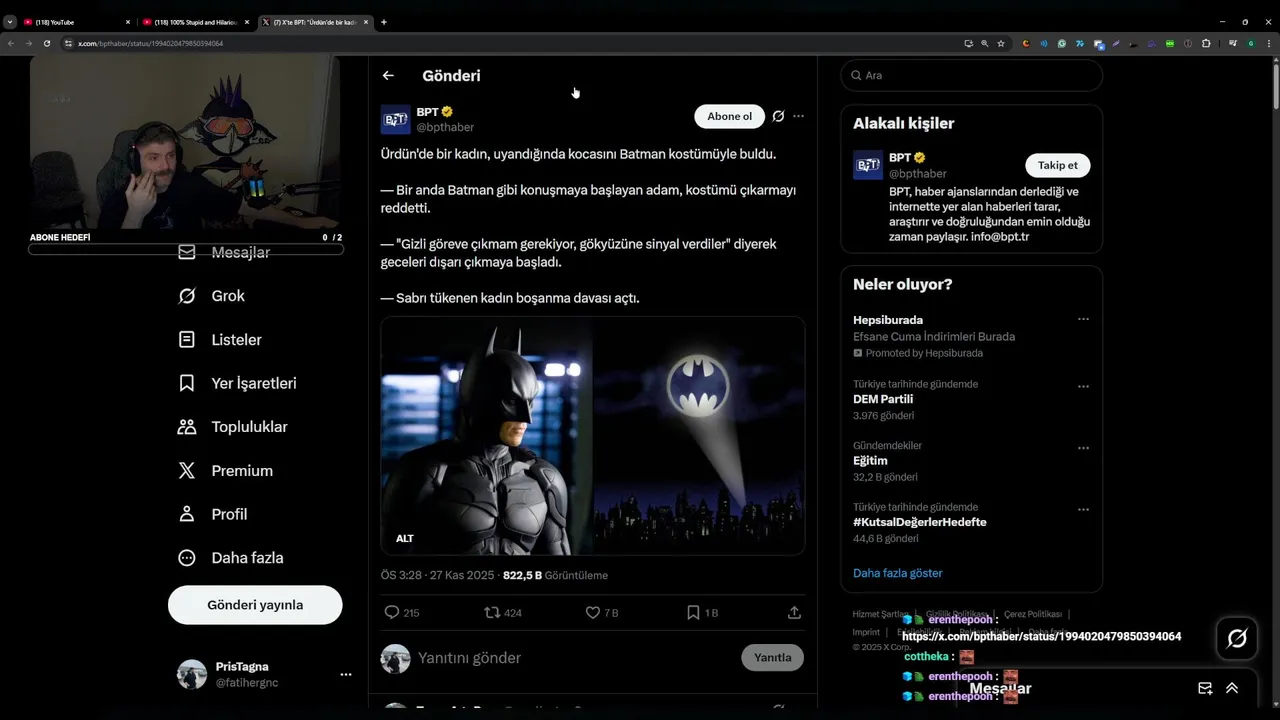The height and width of the screenshot is (720, 1280).
Task: Open Listeler in the sidebar
Action: coord(220,340)
